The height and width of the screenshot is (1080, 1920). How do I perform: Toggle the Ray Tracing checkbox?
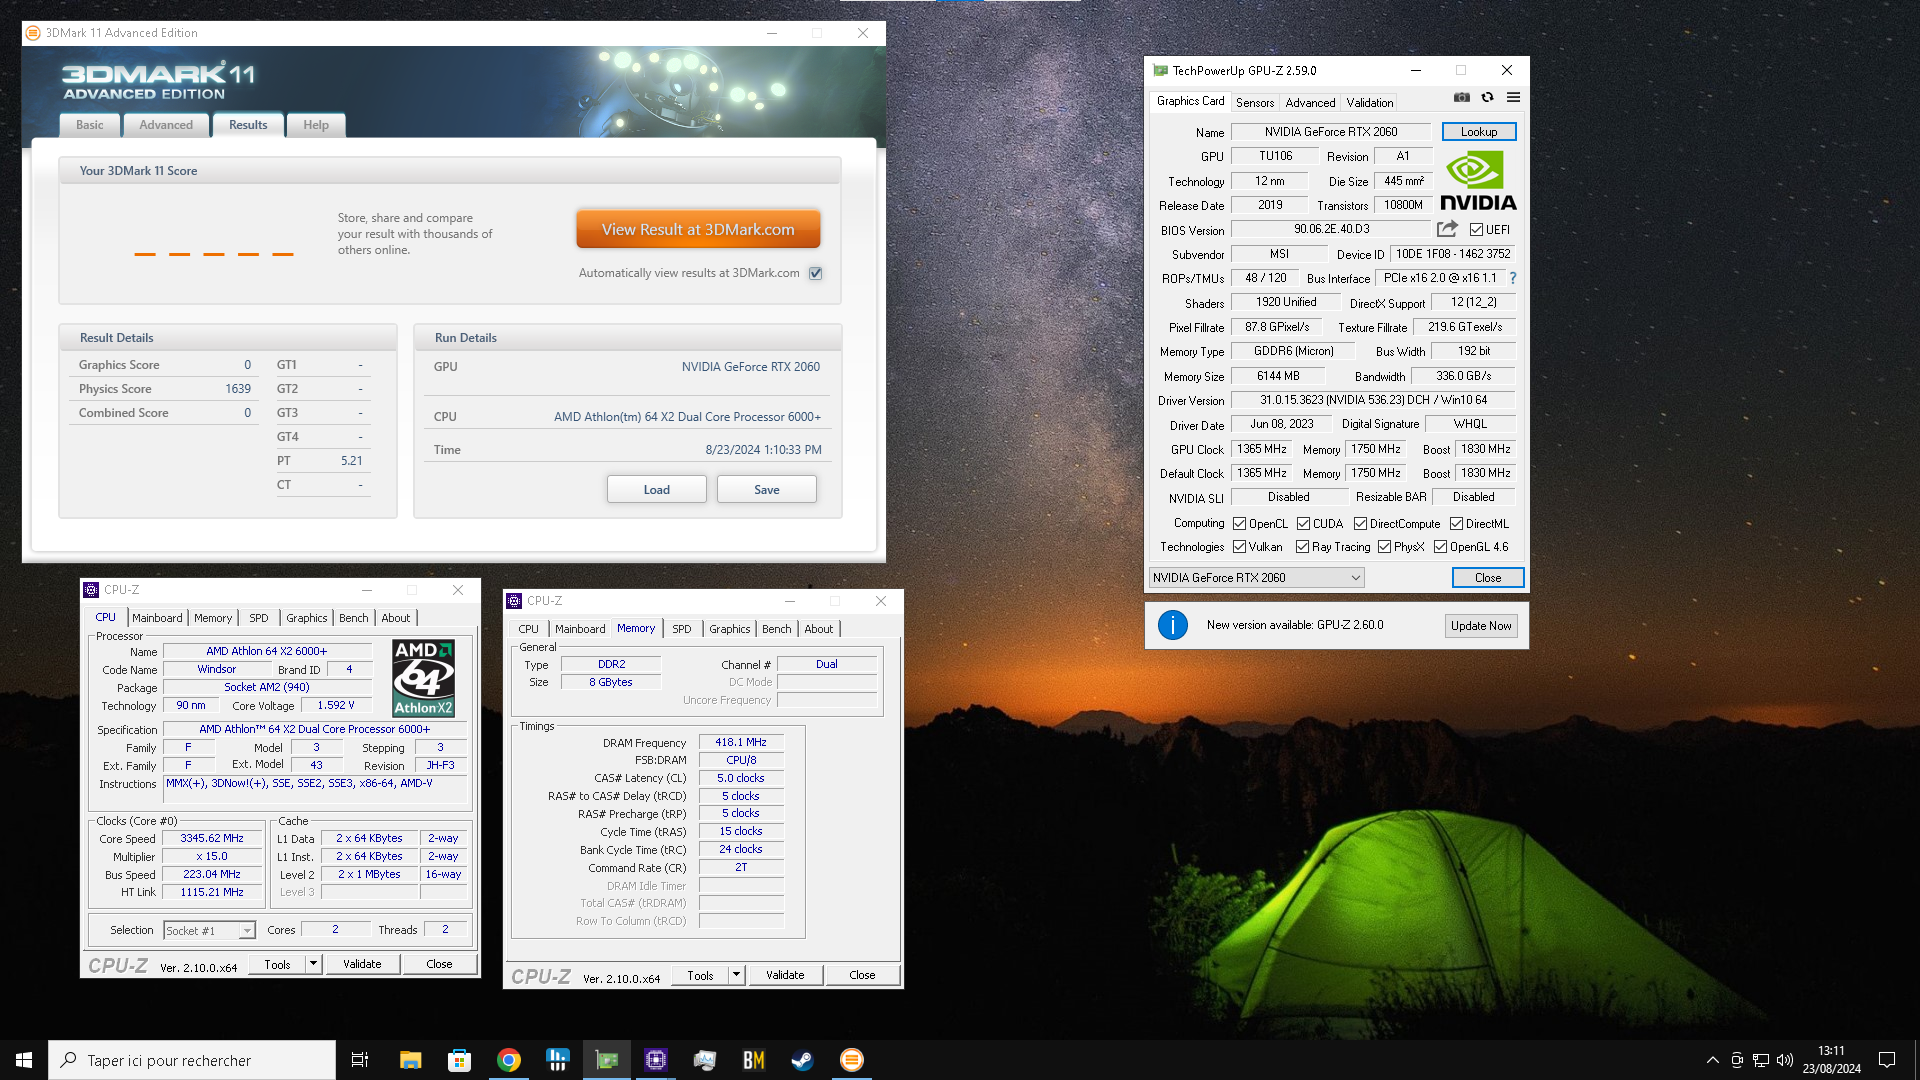tap(1302, 547)
